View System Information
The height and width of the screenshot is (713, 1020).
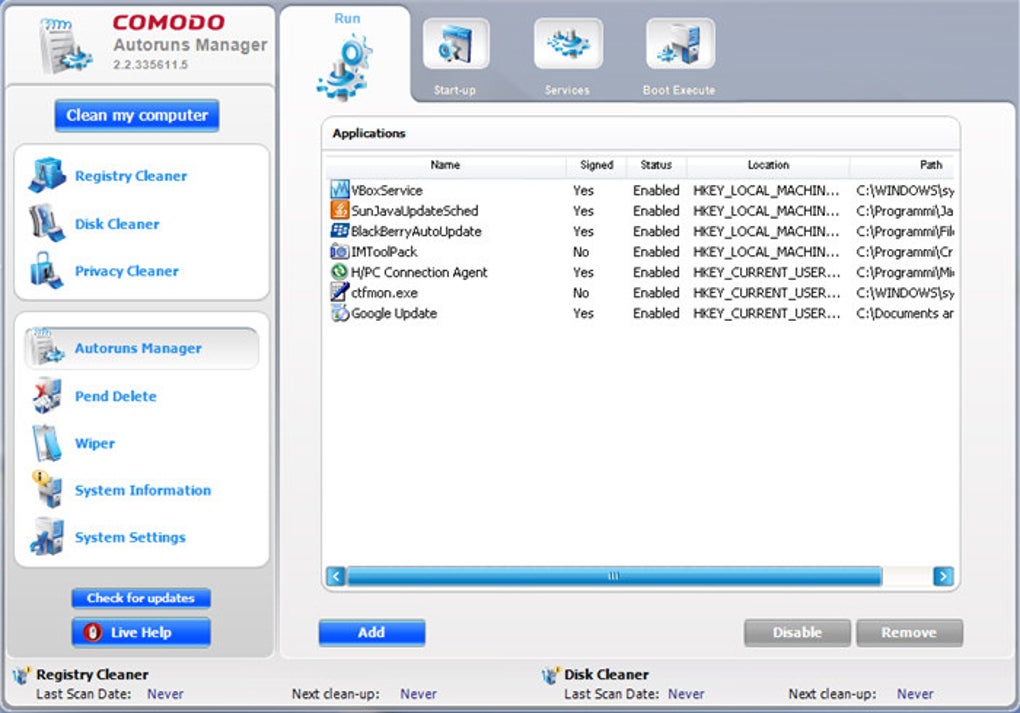coord(142,490)
